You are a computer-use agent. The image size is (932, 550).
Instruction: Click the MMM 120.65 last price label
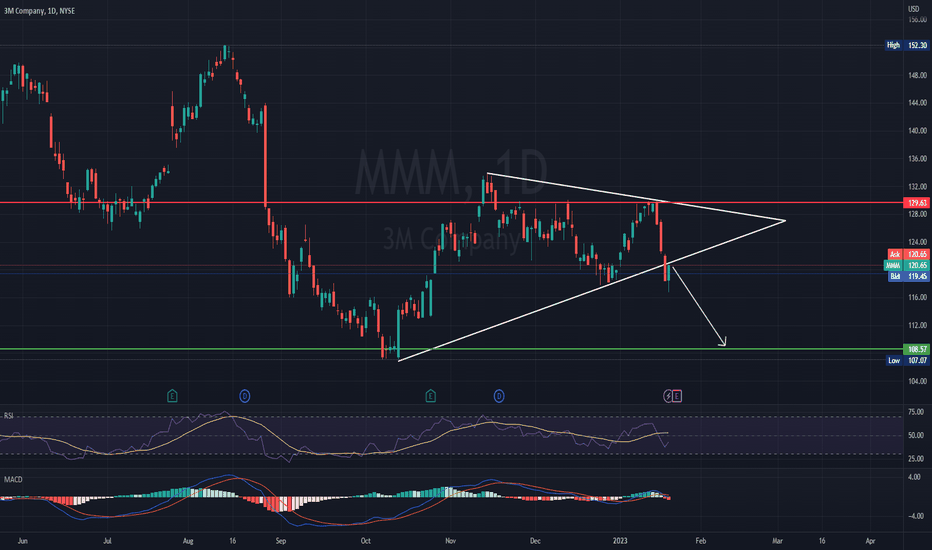click(906, 266)
